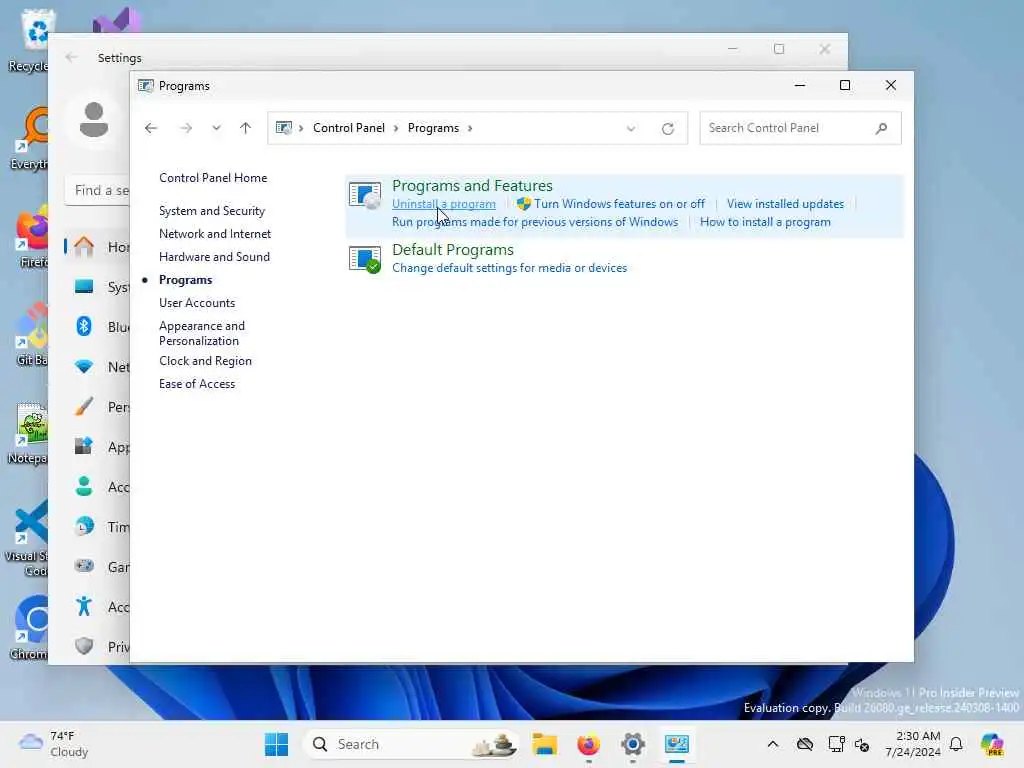Click Change default settings for media or devices

[x=509, y=268]
